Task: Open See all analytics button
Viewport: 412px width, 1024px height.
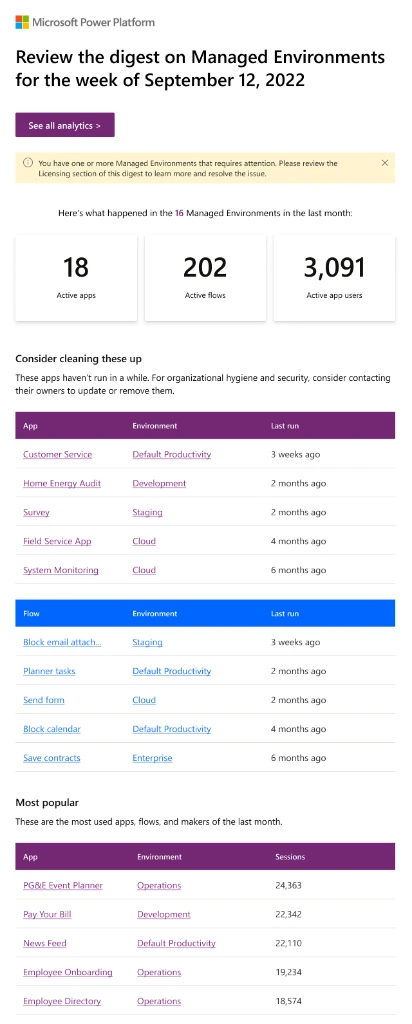Action: click(x=65, y=125)
